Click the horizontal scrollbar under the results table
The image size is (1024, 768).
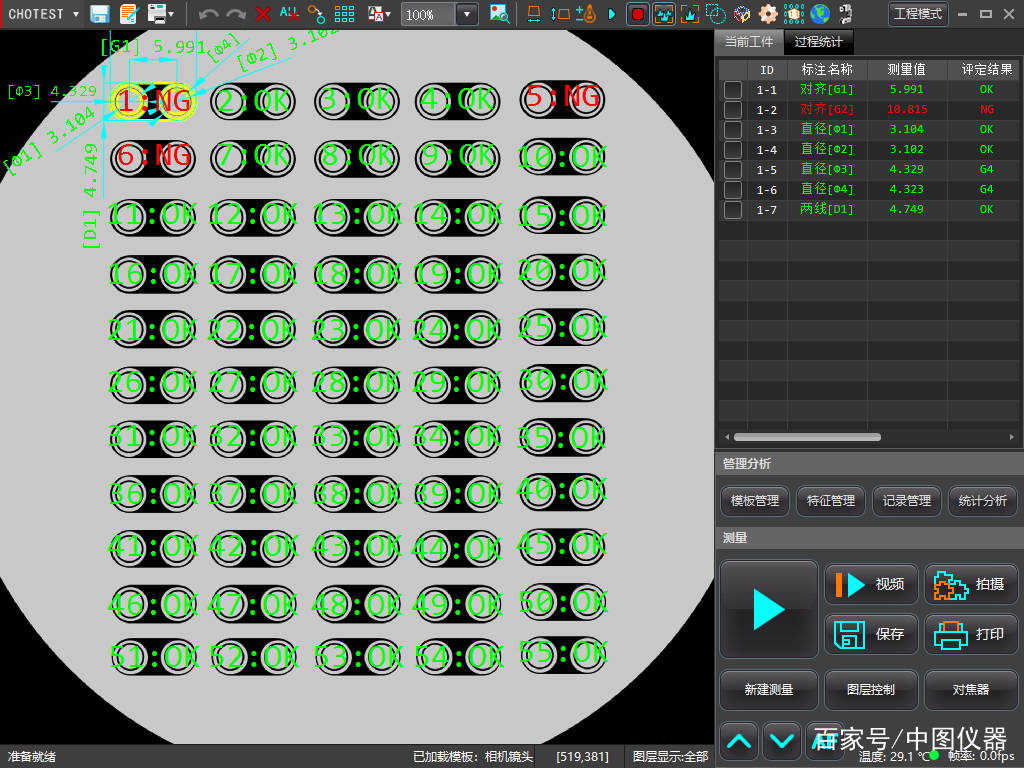click(x=807, y=437)
